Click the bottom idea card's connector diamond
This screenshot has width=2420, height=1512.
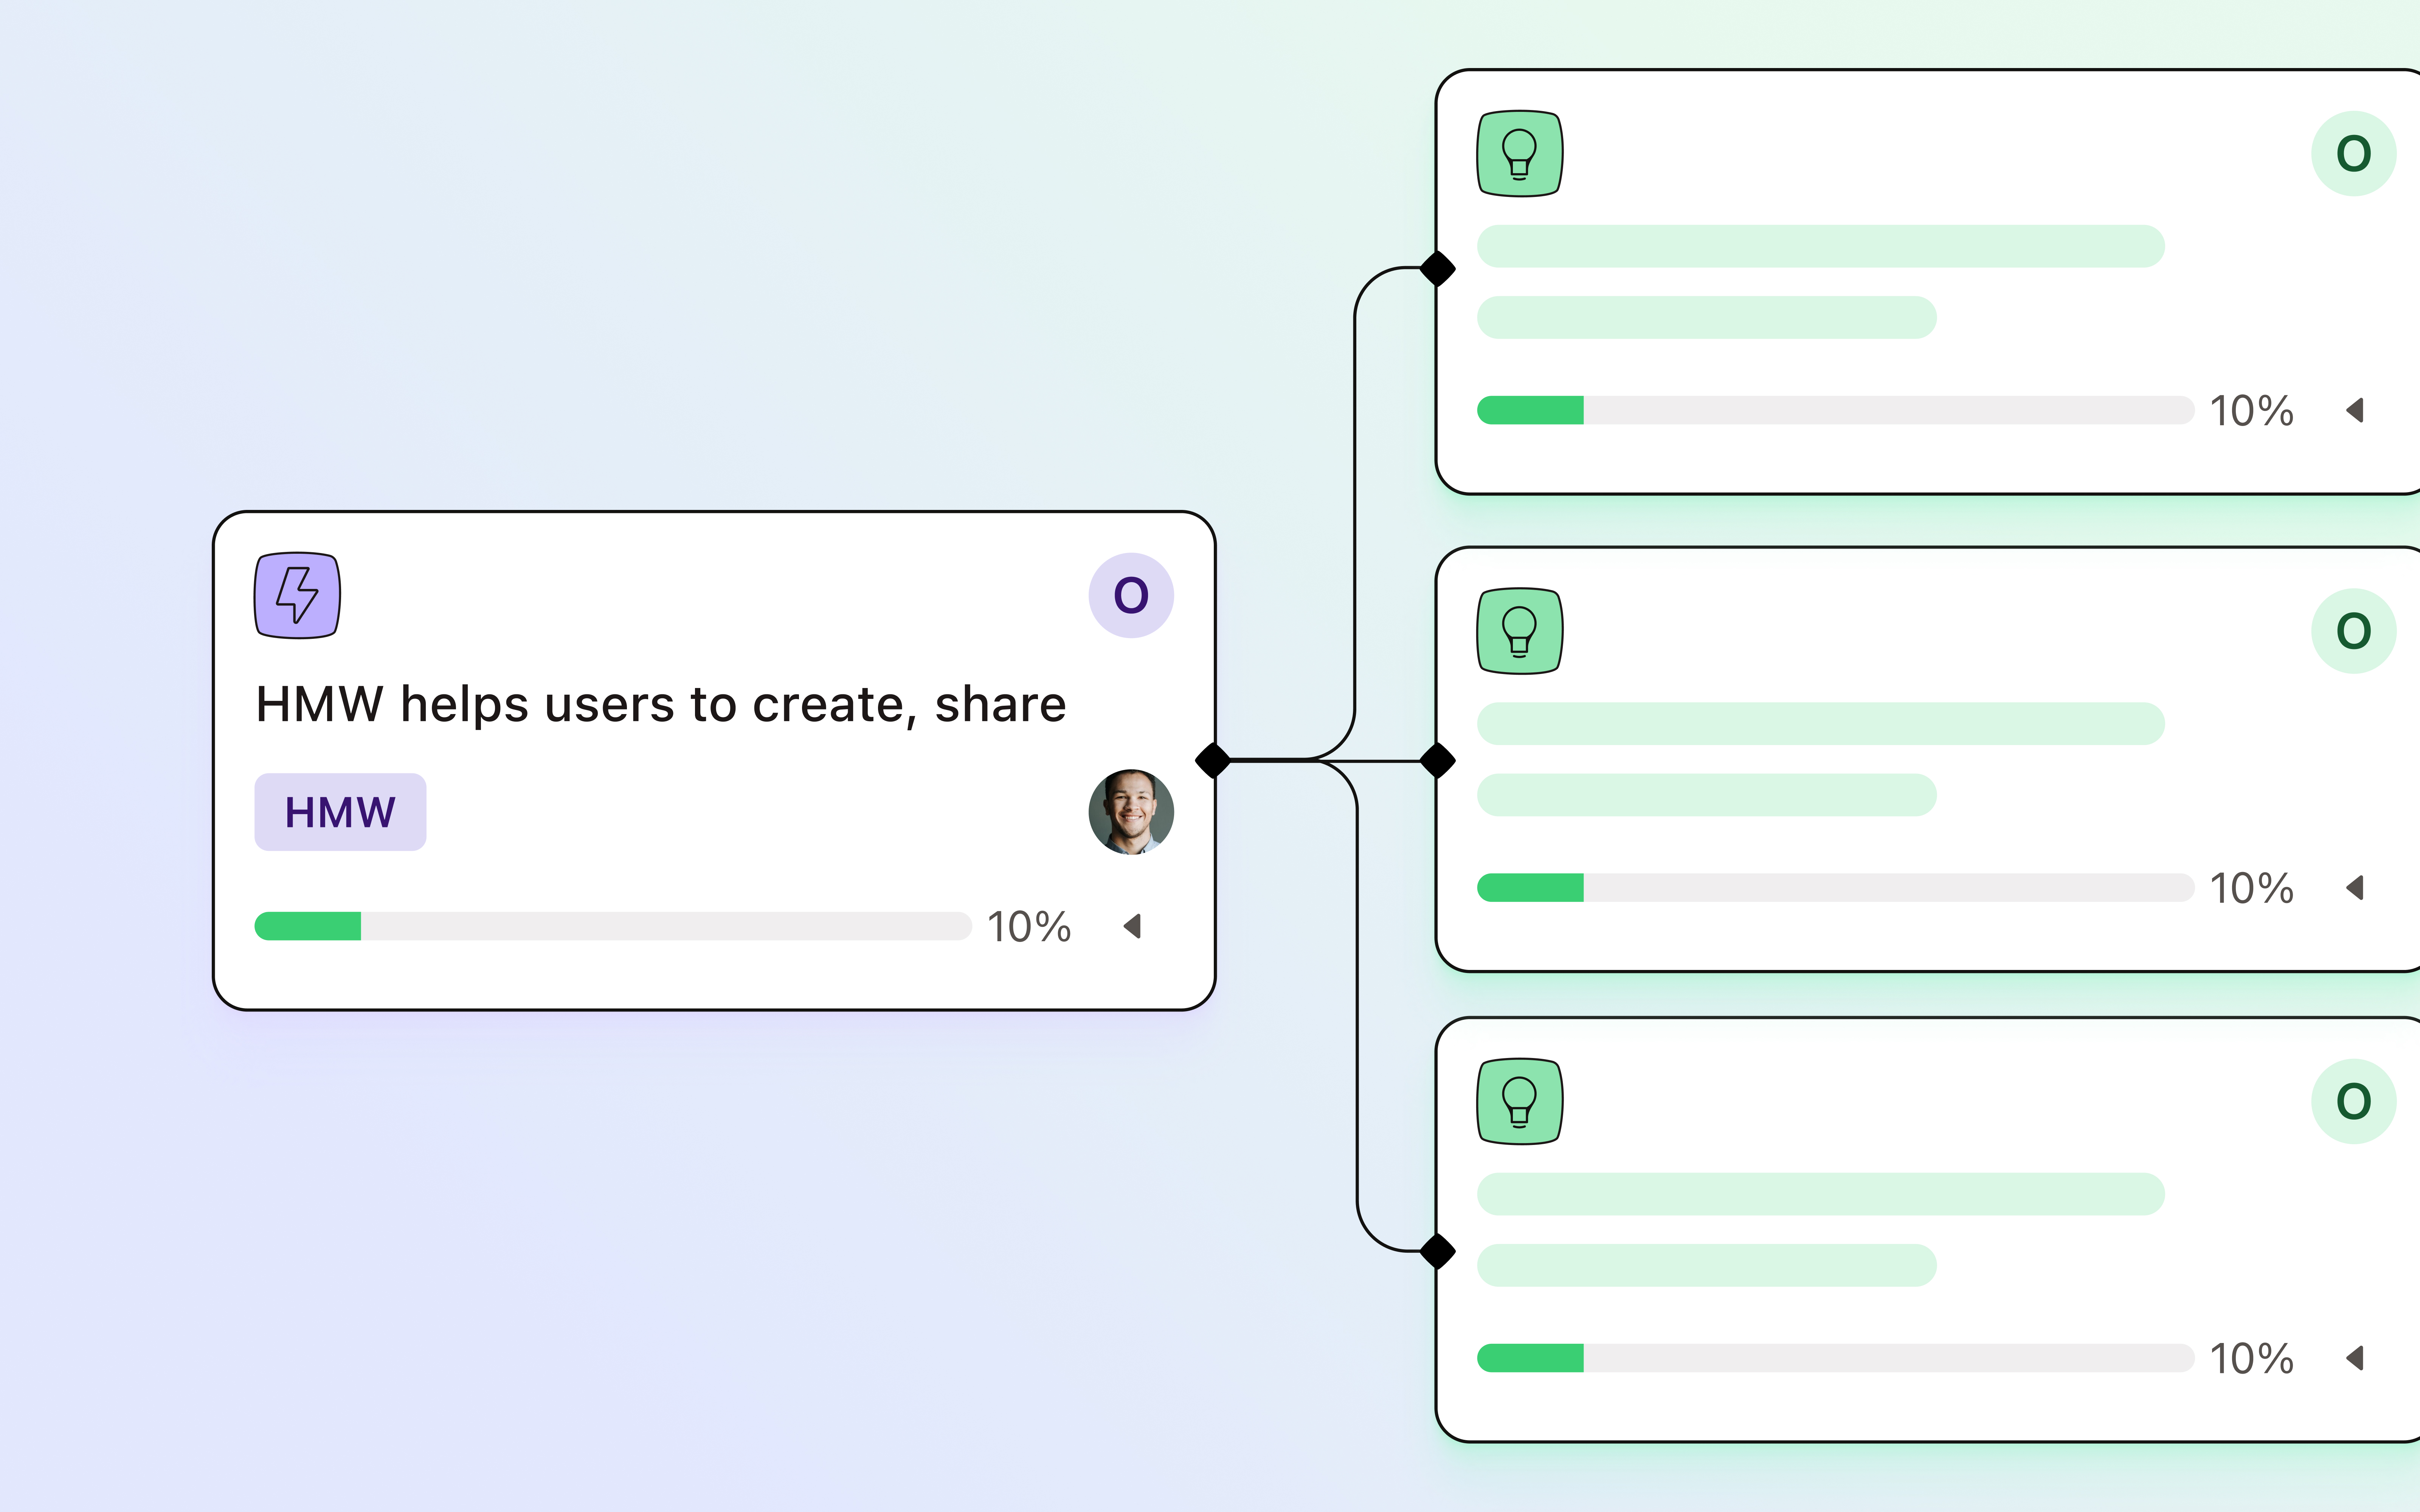(x=1437, y=1251)
